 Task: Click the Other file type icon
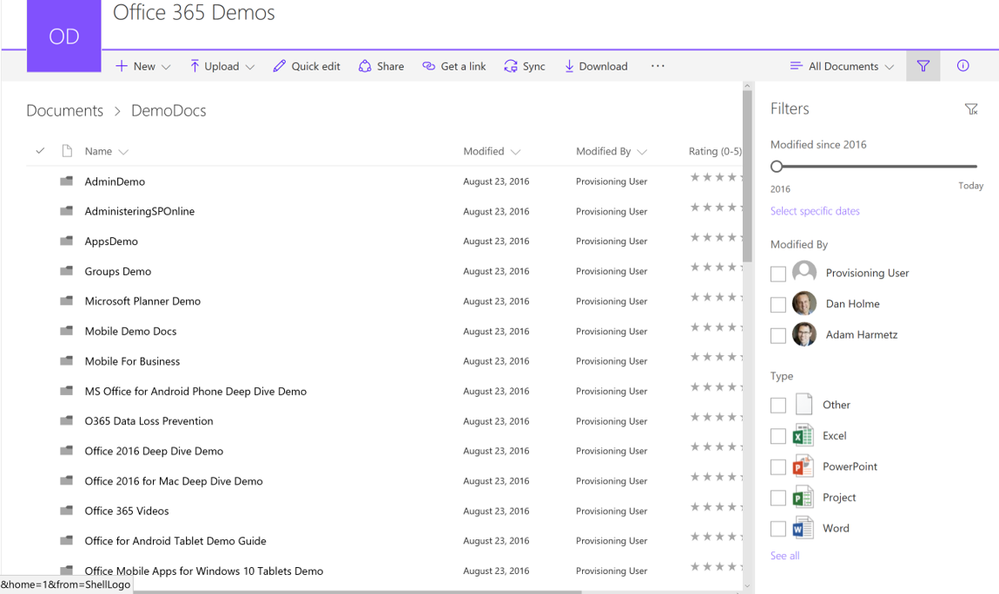coord(803,404)
